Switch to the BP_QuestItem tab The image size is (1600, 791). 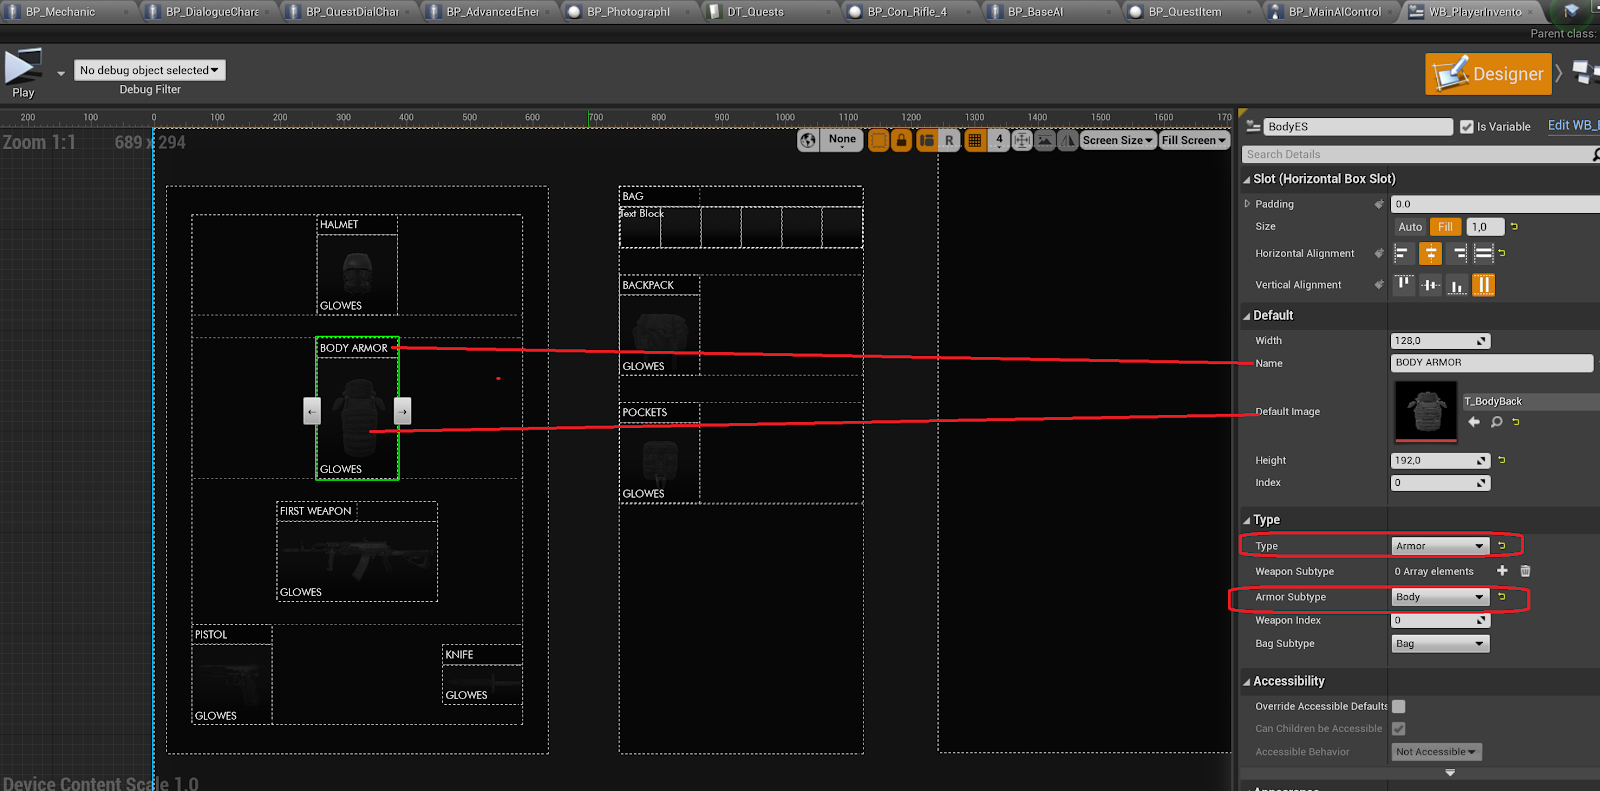(1185, 12)
